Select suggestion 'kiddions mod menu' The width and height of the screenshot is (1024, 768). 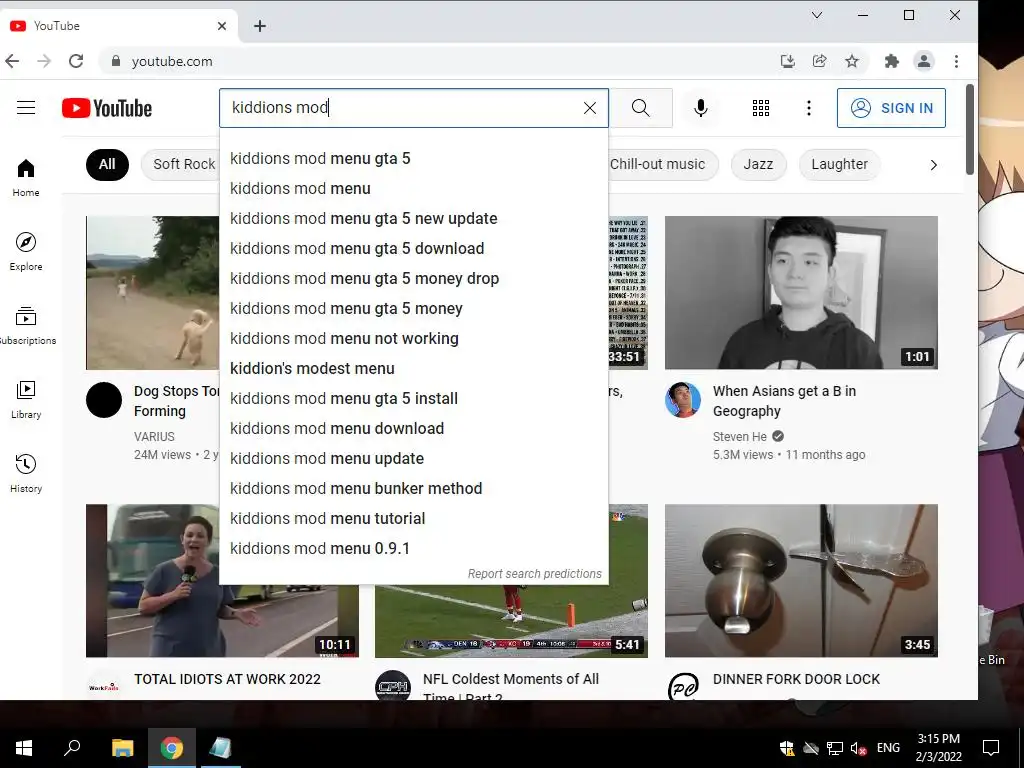[413, 189]
